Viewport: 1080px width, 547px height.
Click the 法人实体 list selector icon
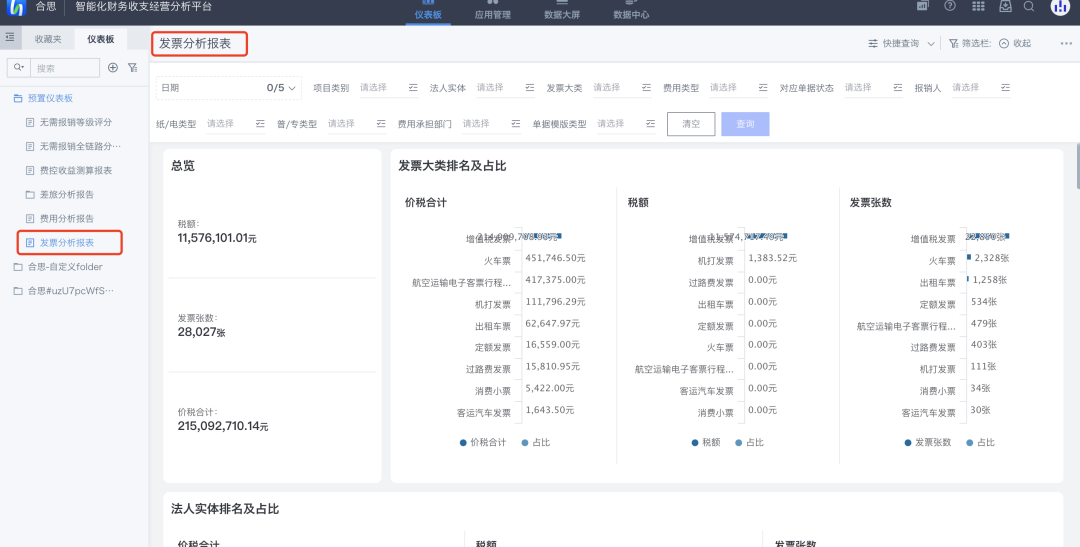point(530,87)
